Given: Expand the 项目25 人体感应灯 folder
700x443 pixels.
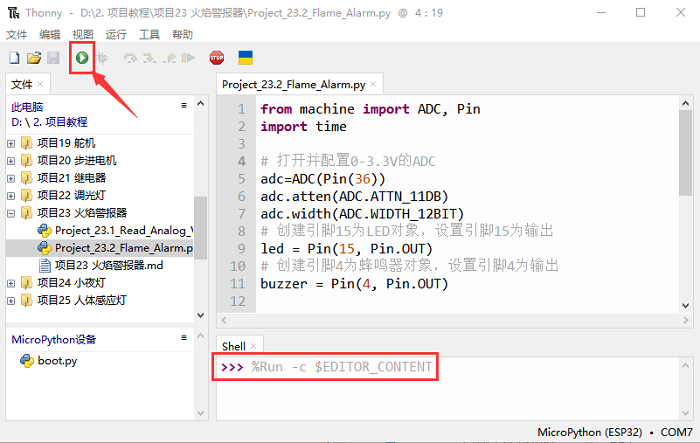Looking at the screenshot, I should pos(11,300).
